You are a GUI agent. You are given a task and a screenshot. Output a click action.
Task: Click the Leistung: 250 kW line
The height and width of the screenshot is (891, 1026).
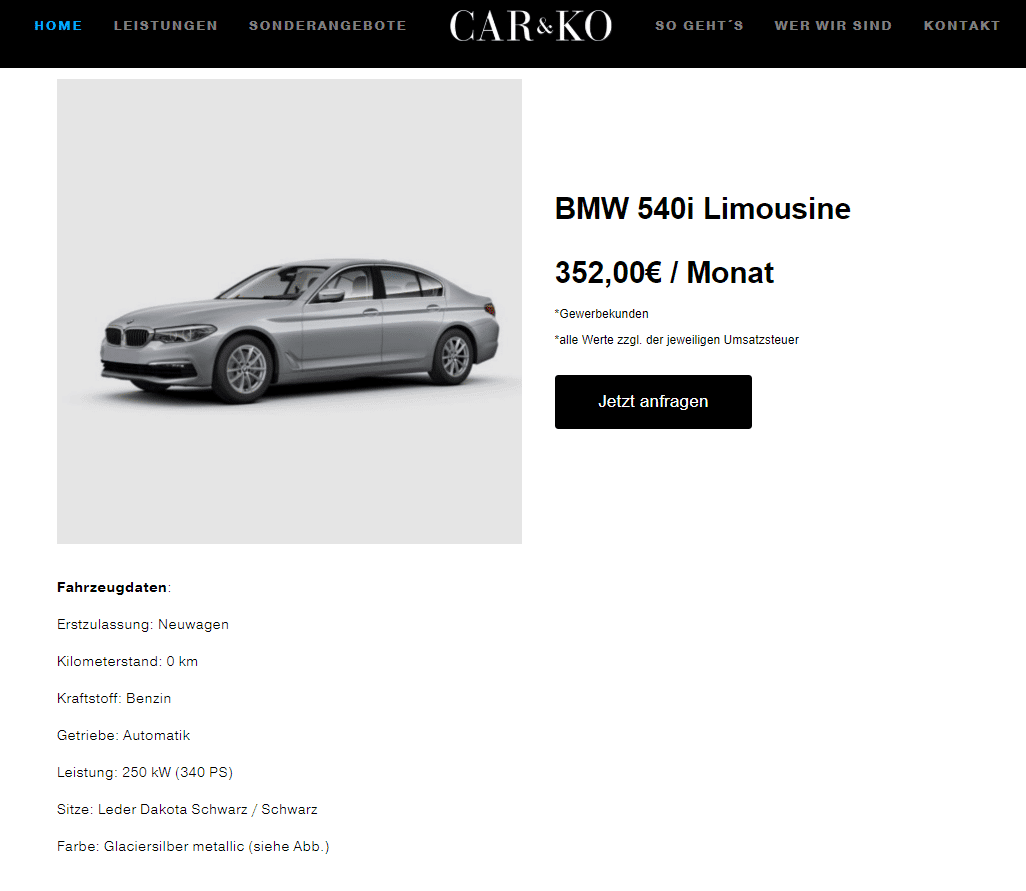145,773
